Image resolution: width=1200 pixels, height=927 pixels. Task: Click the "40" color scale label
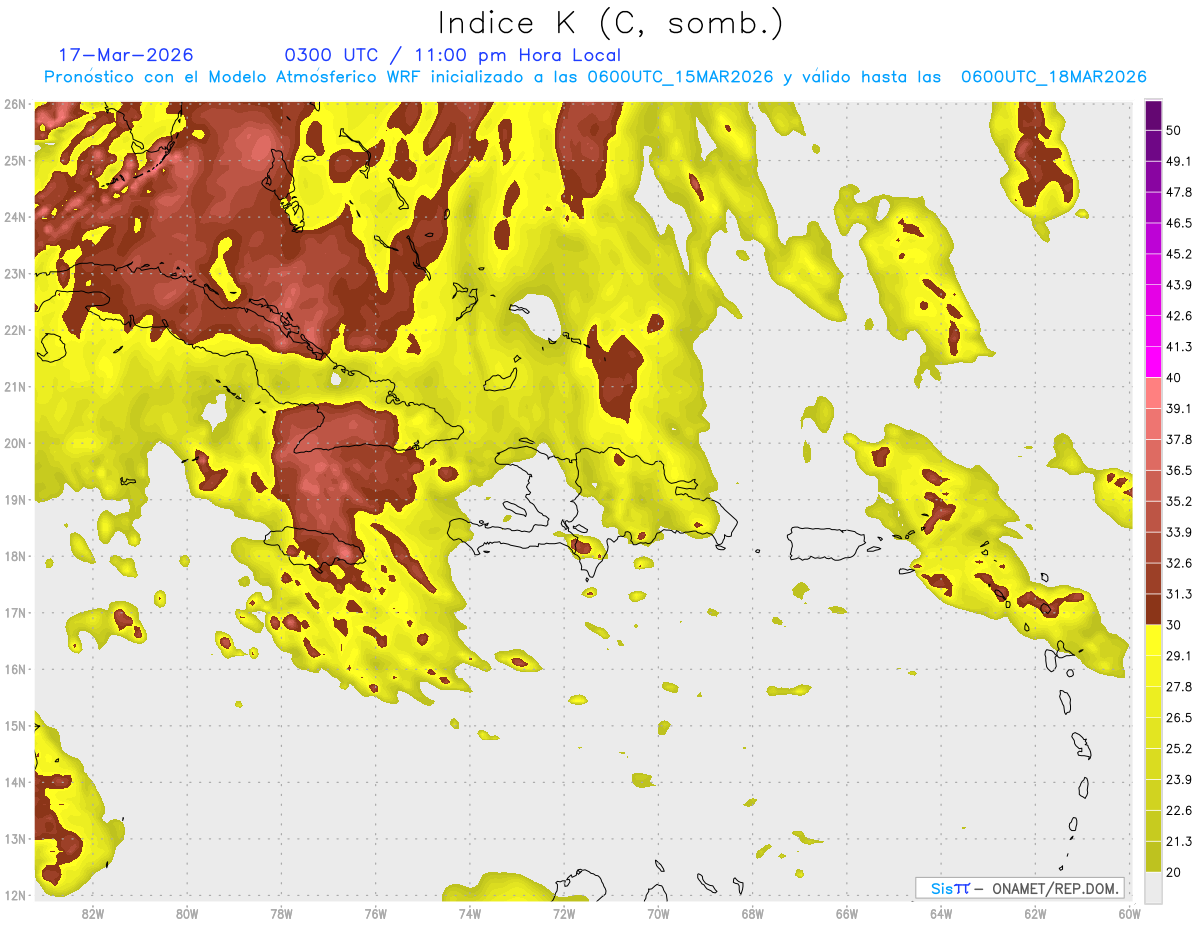(x=1175, y=378)
